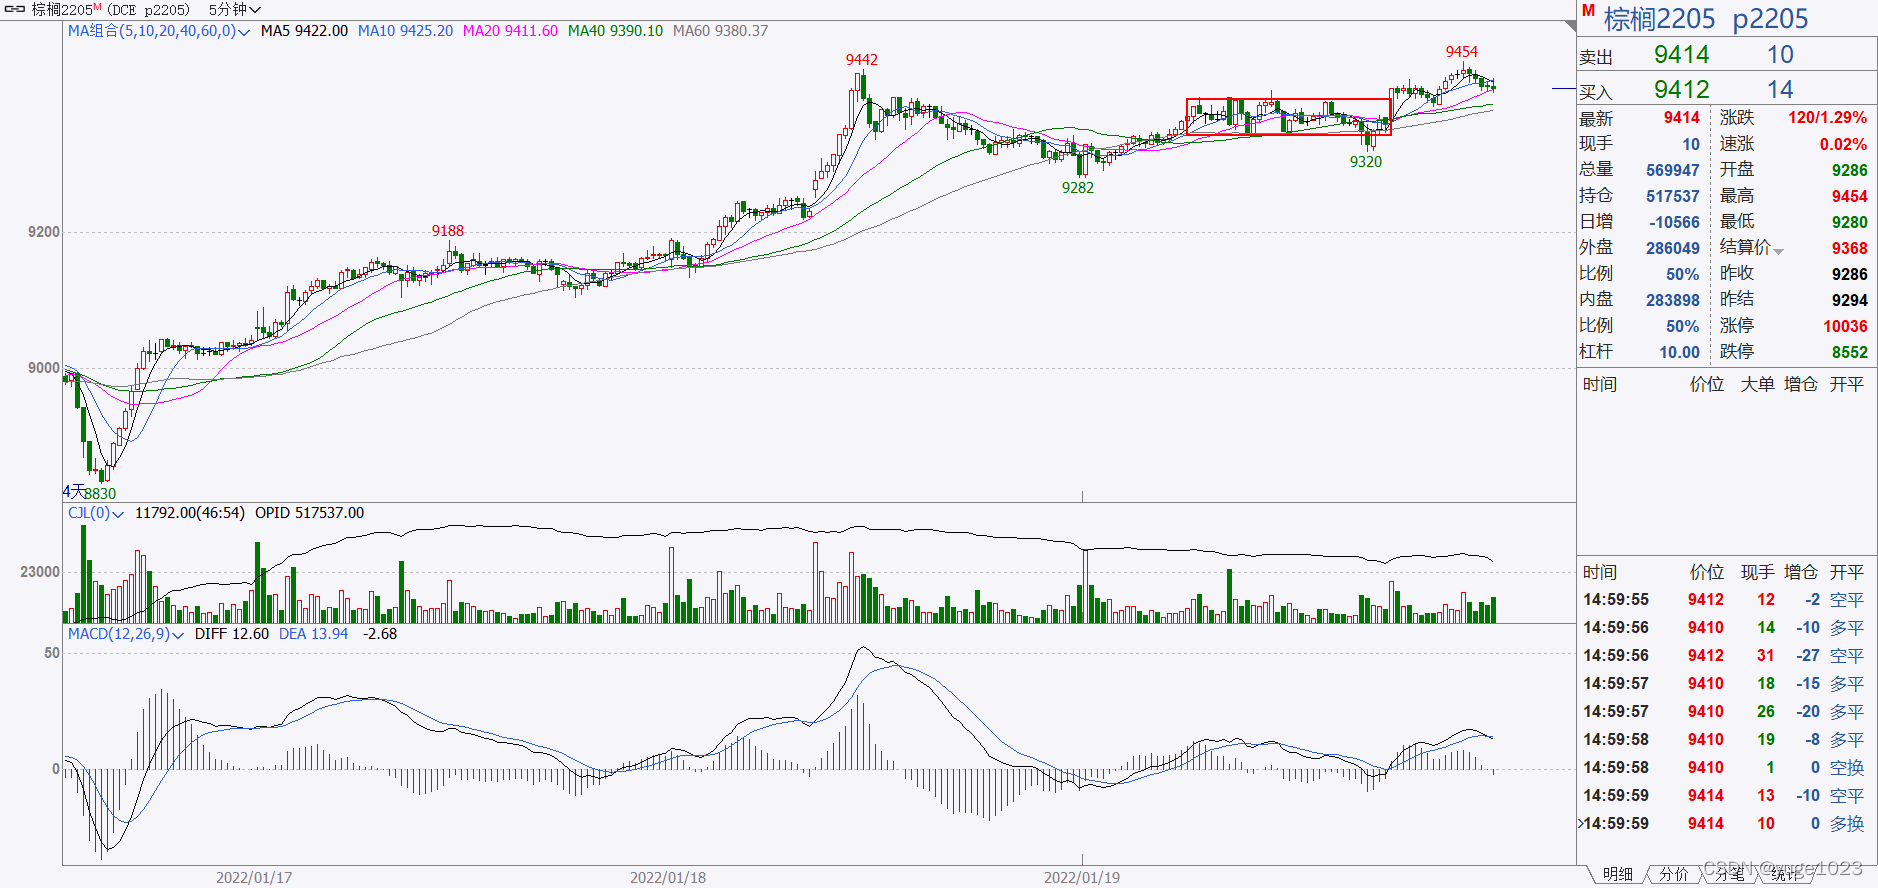Click the small triangle at the chart's top-right corner
This screenshot has width=1878, height=888.
pyautogui.click(x=1570, y=26)
